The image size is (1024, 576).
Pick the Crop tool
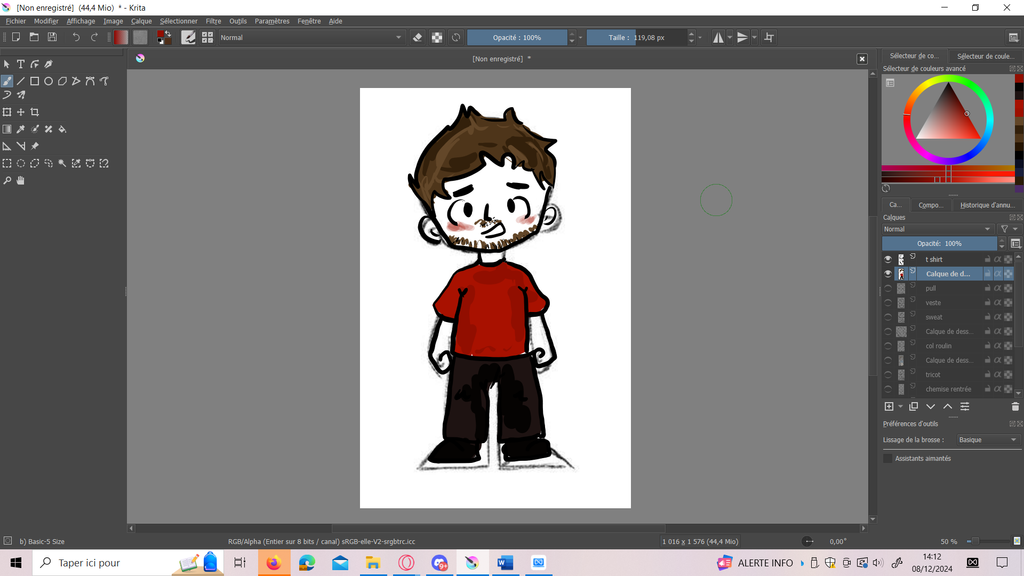pyautogui.click(x=35, y=112)
